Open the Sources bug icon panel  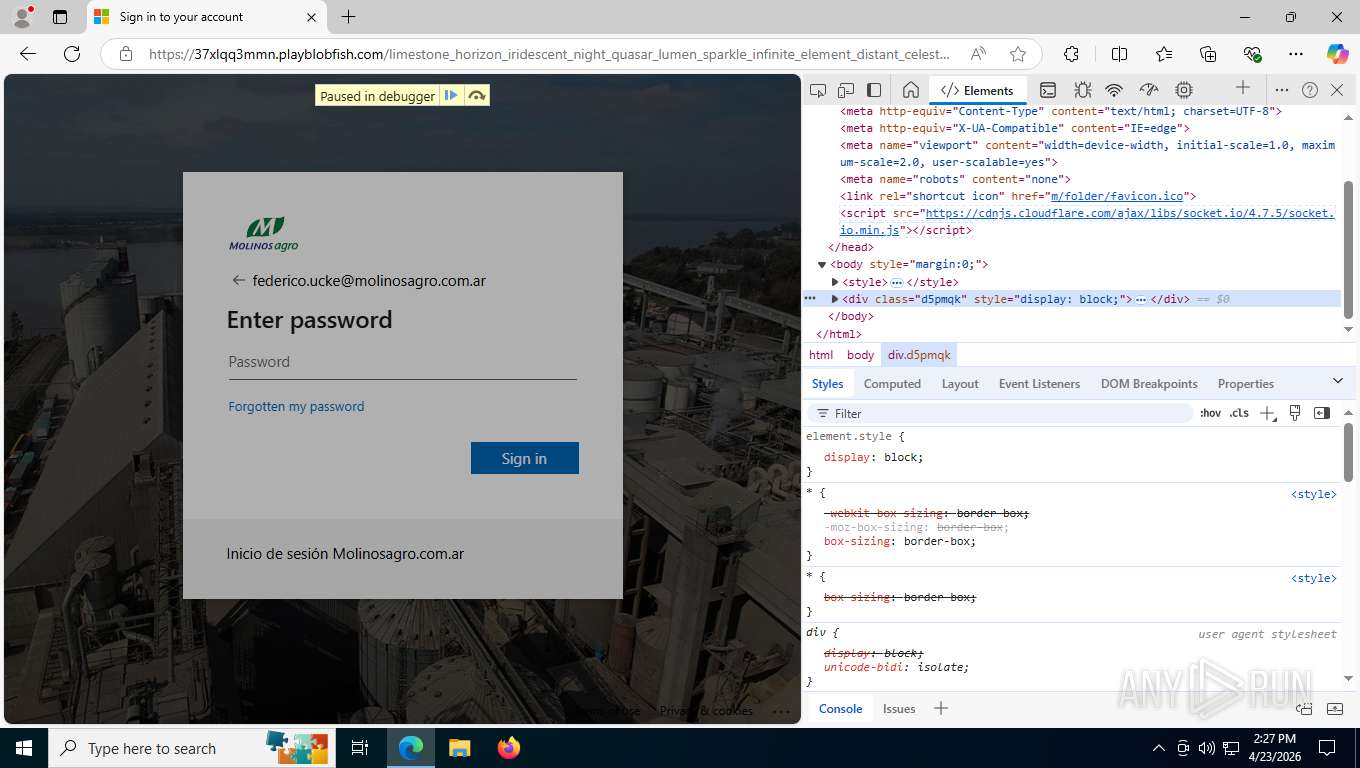click(x=1082, y=90)
